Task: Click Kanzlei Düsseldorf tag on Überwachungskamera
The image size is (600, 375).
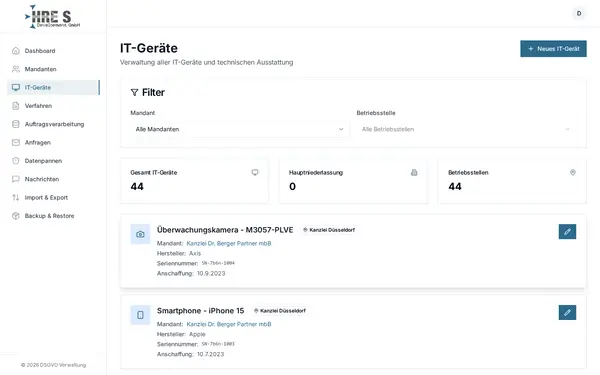Action: click(329, 230)
